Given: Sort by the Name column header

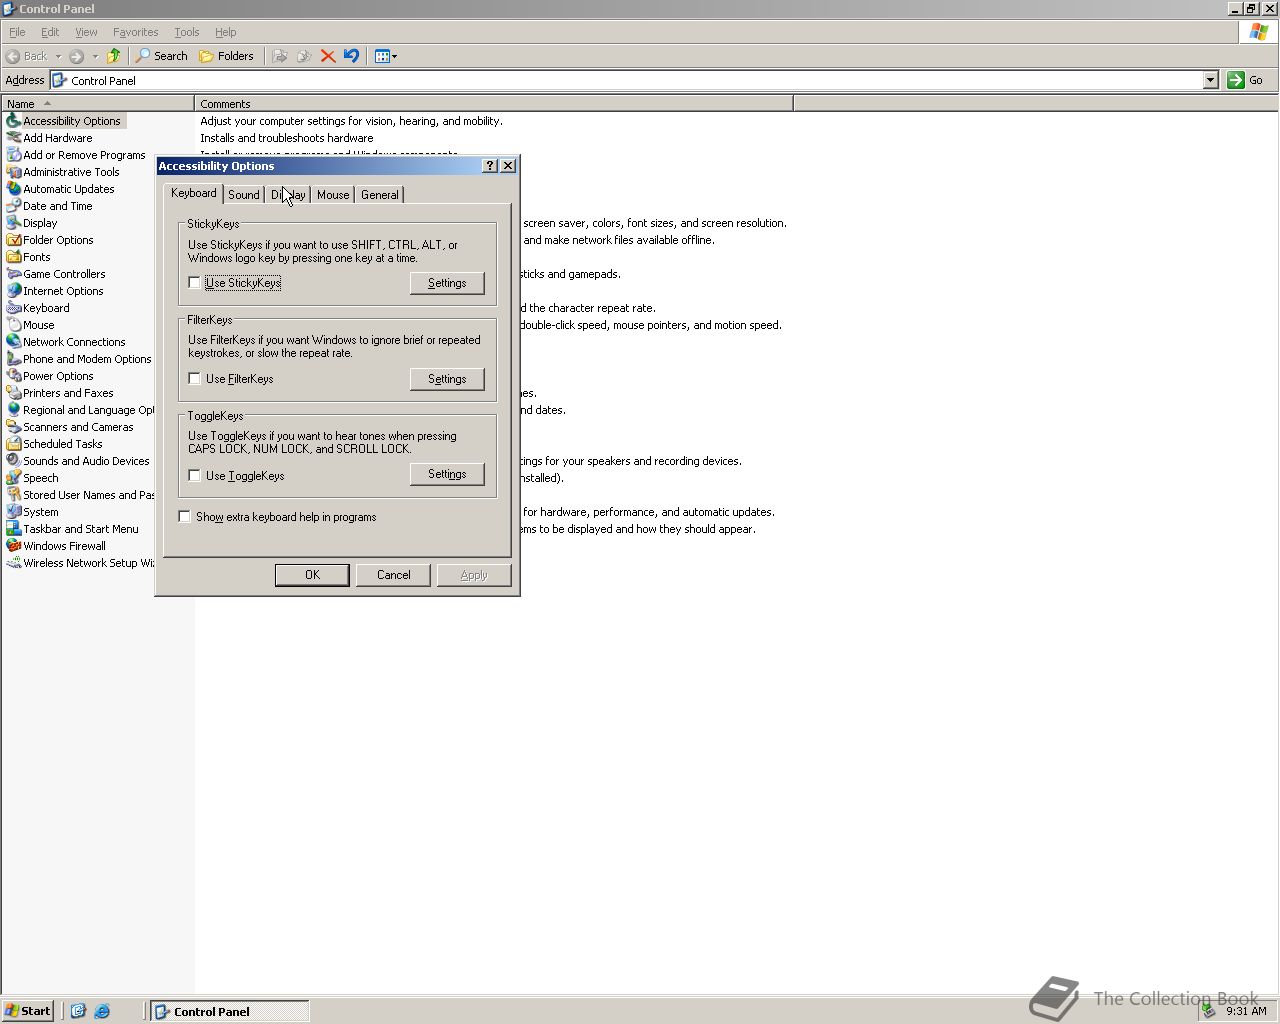Looking at the screenshot, I should coord(98,103).
